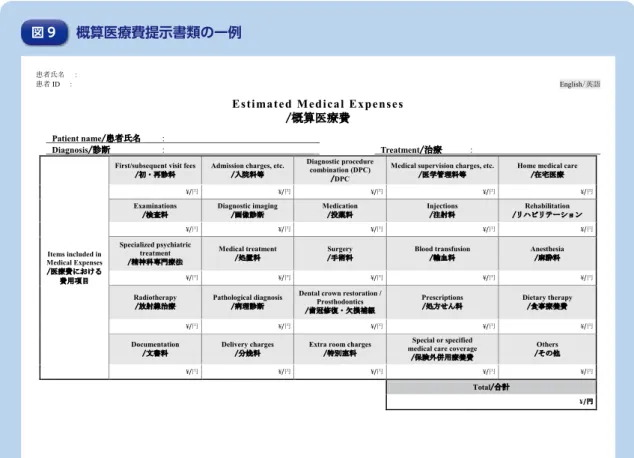Click 'Admission charges, etc.' cell
The height and width of the screenshot is (458, 634).
(x=247, y=170)
